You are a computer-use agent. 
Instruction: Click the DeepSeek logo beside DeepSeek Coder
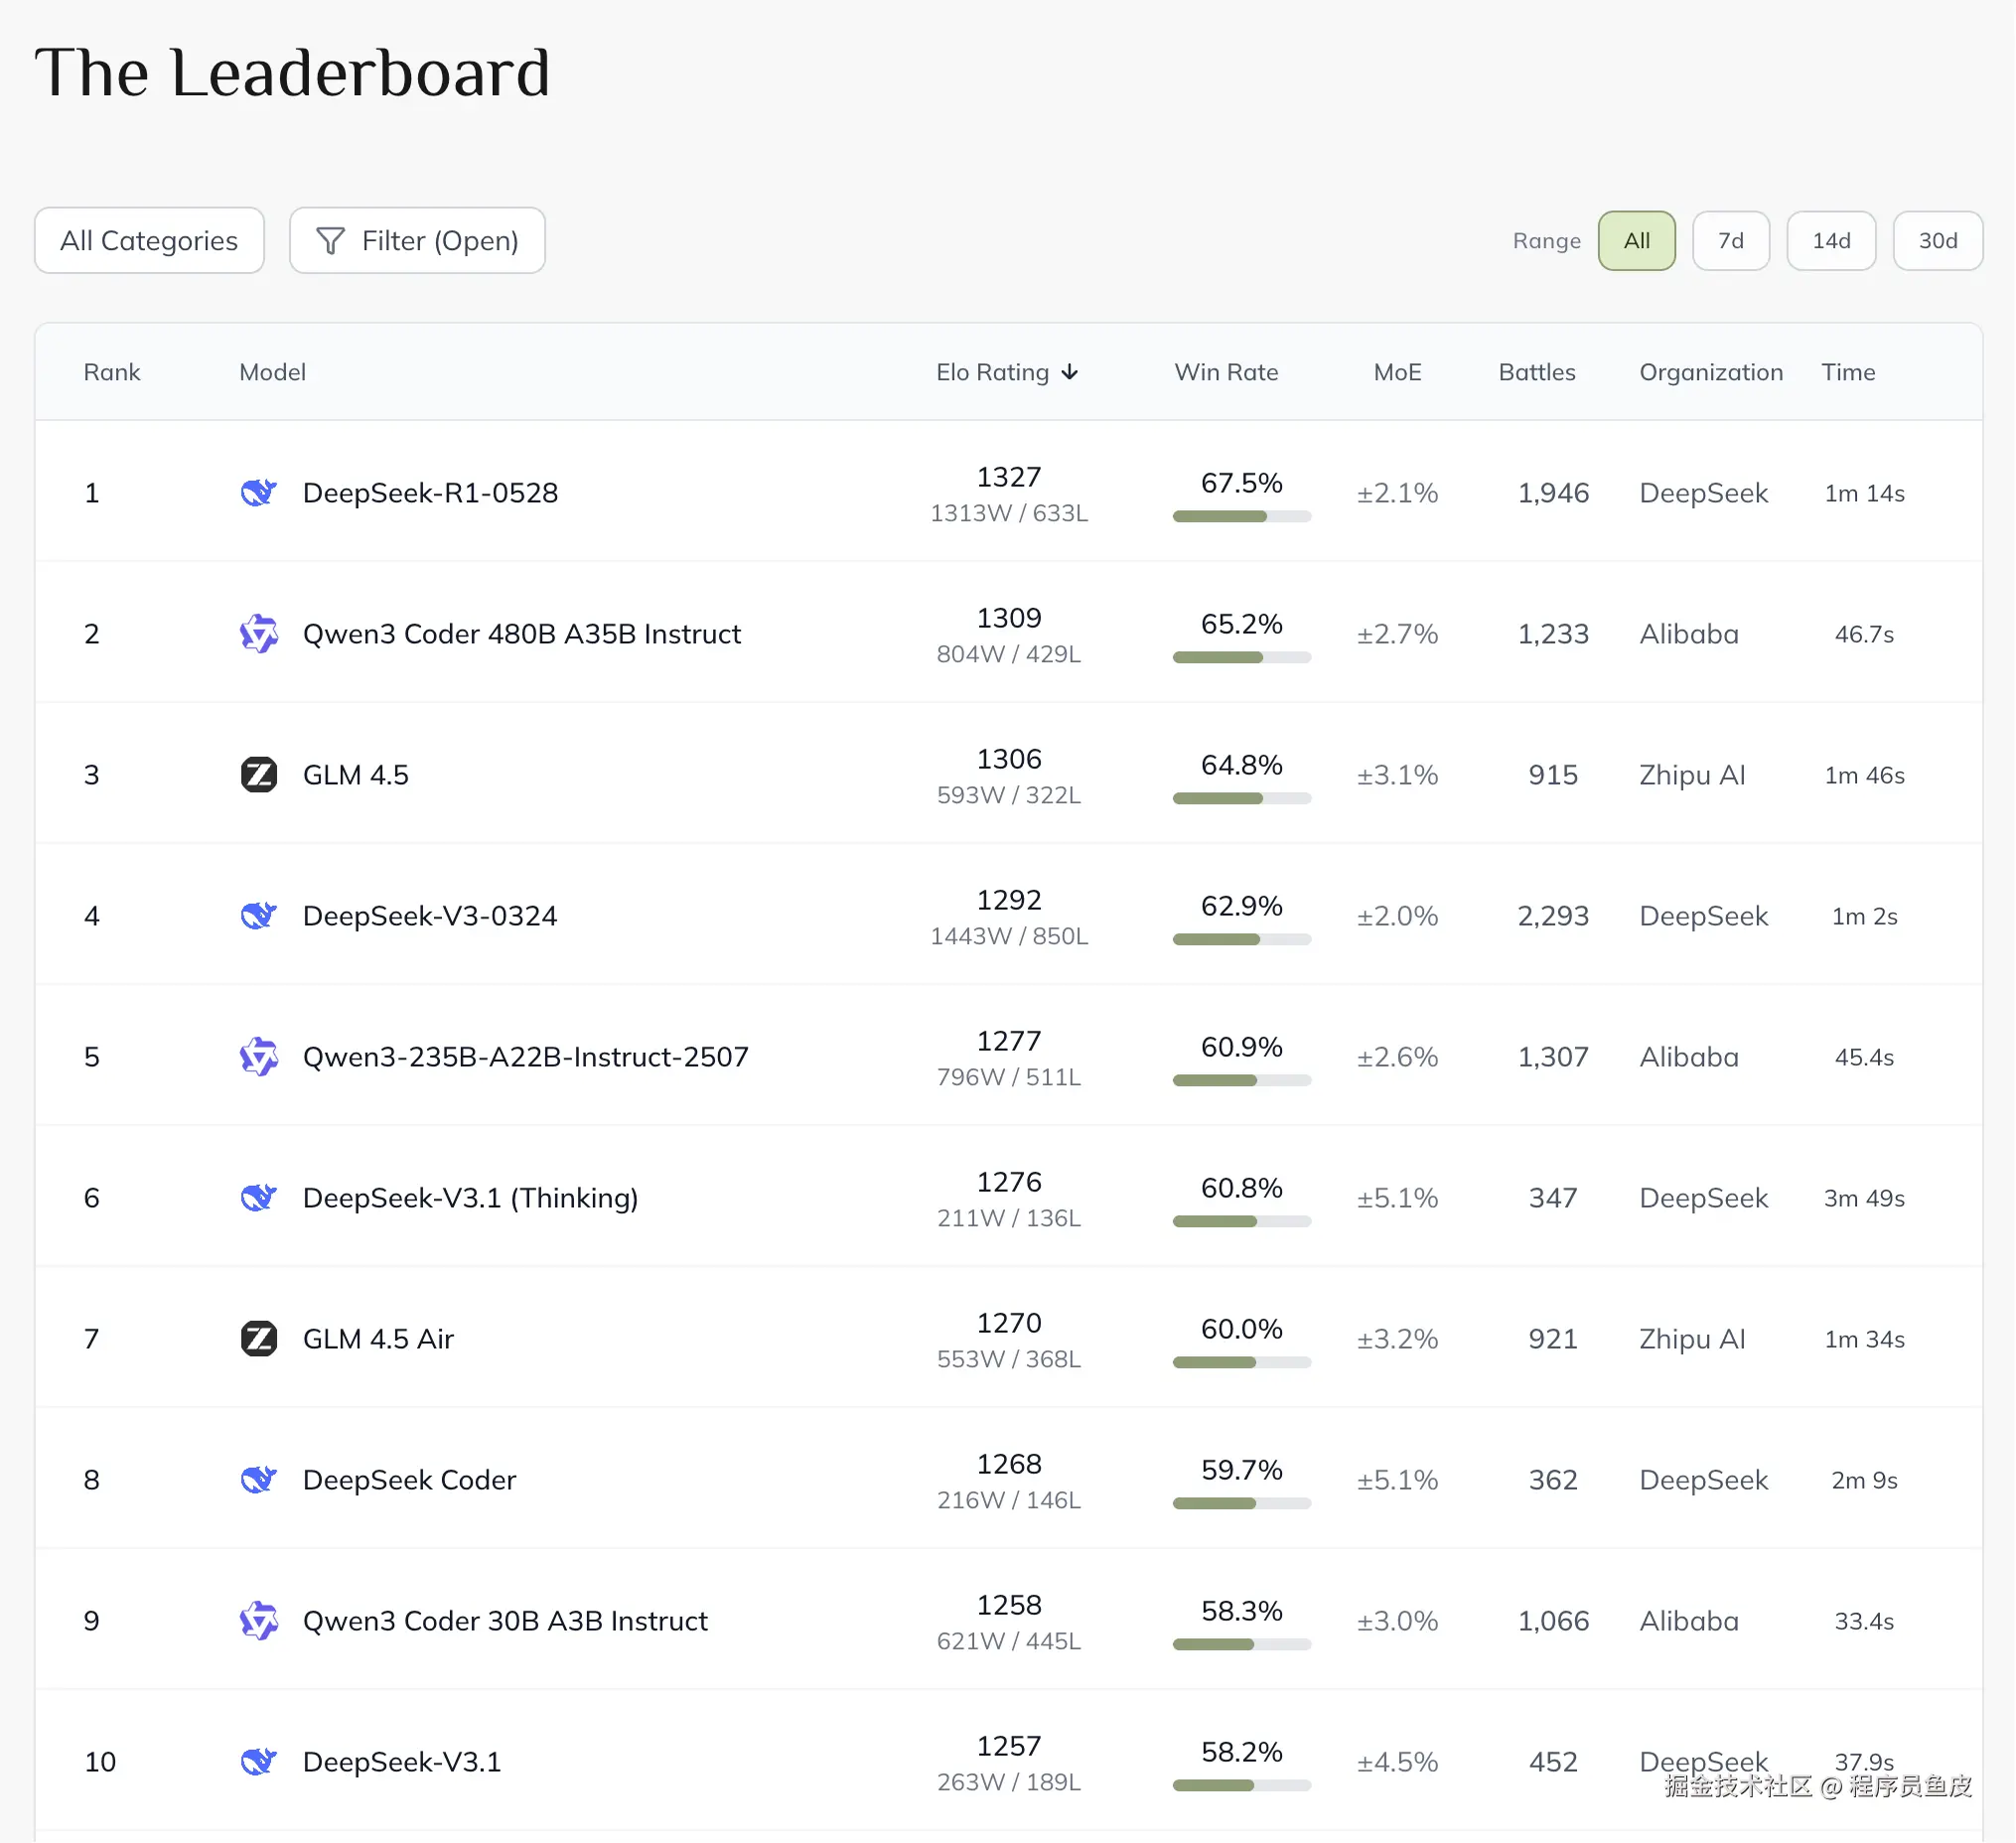[258, 1480]
